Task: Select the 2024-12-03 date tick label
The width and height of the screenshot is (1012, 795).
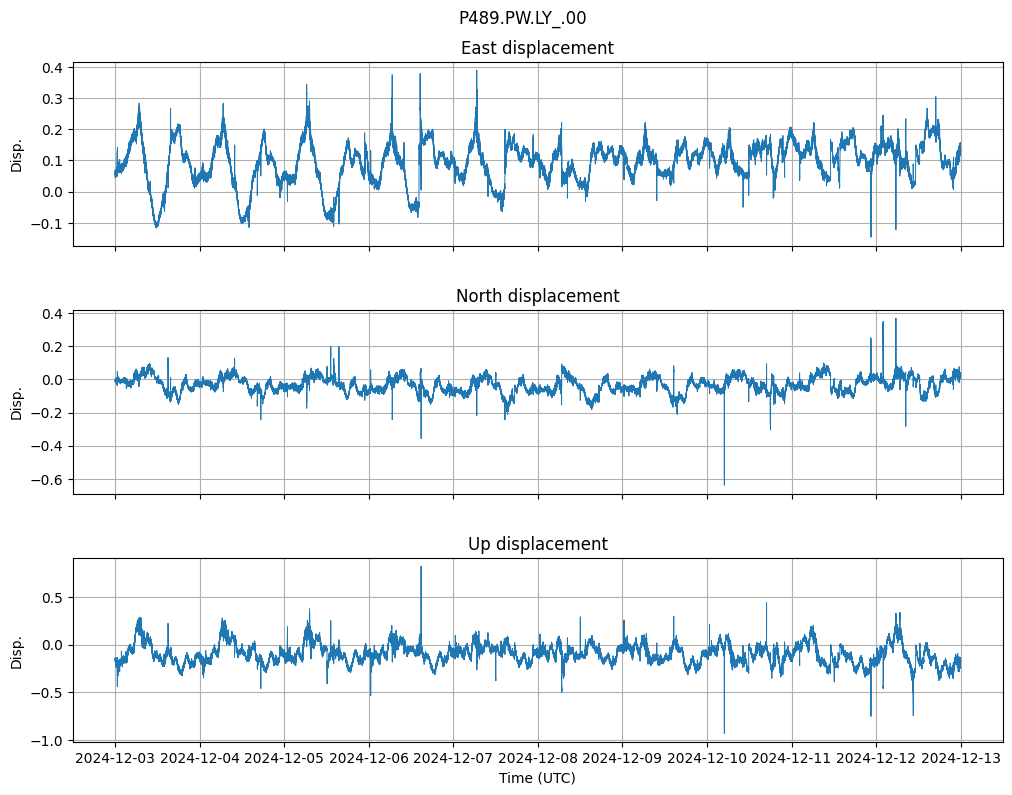Action: pyautogui.click(x=115, y=758)
